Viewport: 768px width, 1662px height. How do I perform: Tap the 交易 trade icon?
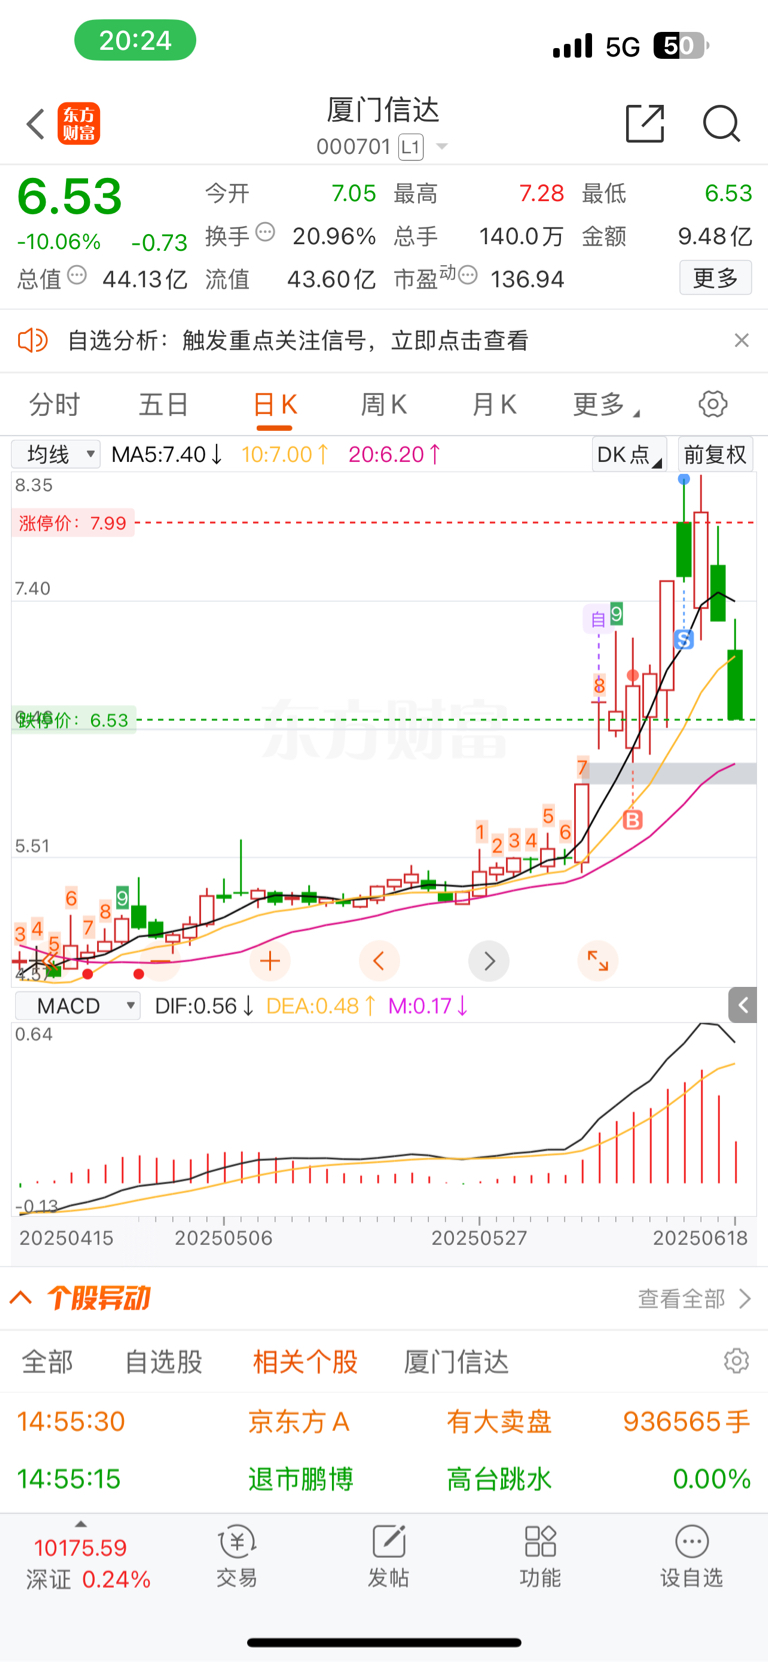(237, 1558)
